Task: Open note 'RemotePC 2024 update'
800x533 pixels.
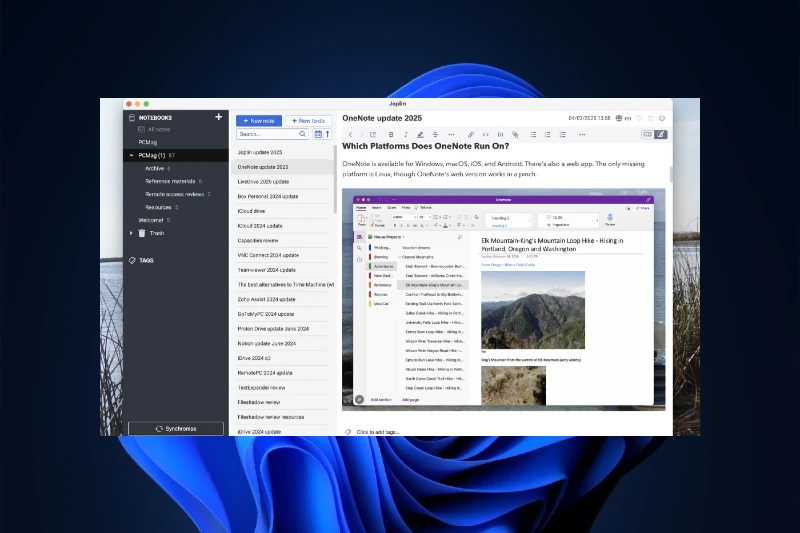Action: pos(283,373)
